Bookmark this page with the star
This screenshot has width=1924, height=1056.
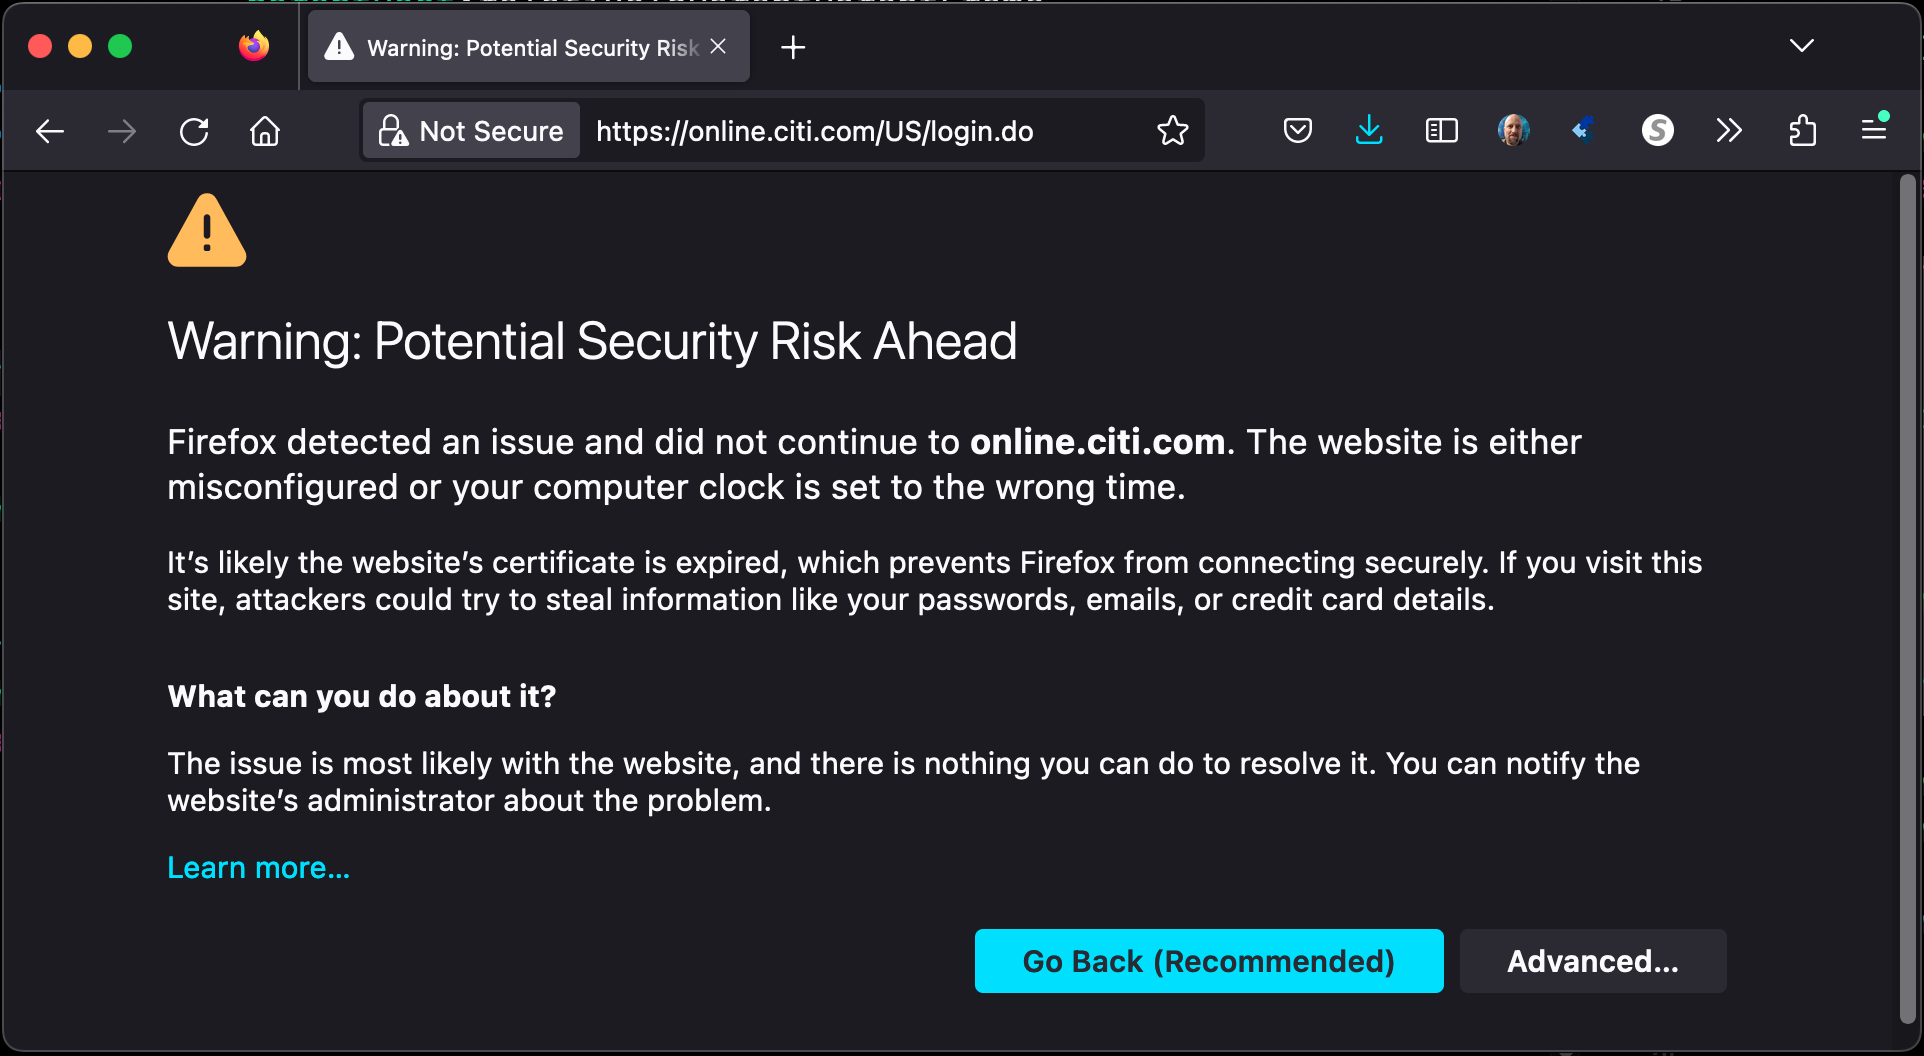coord(1172,131)
